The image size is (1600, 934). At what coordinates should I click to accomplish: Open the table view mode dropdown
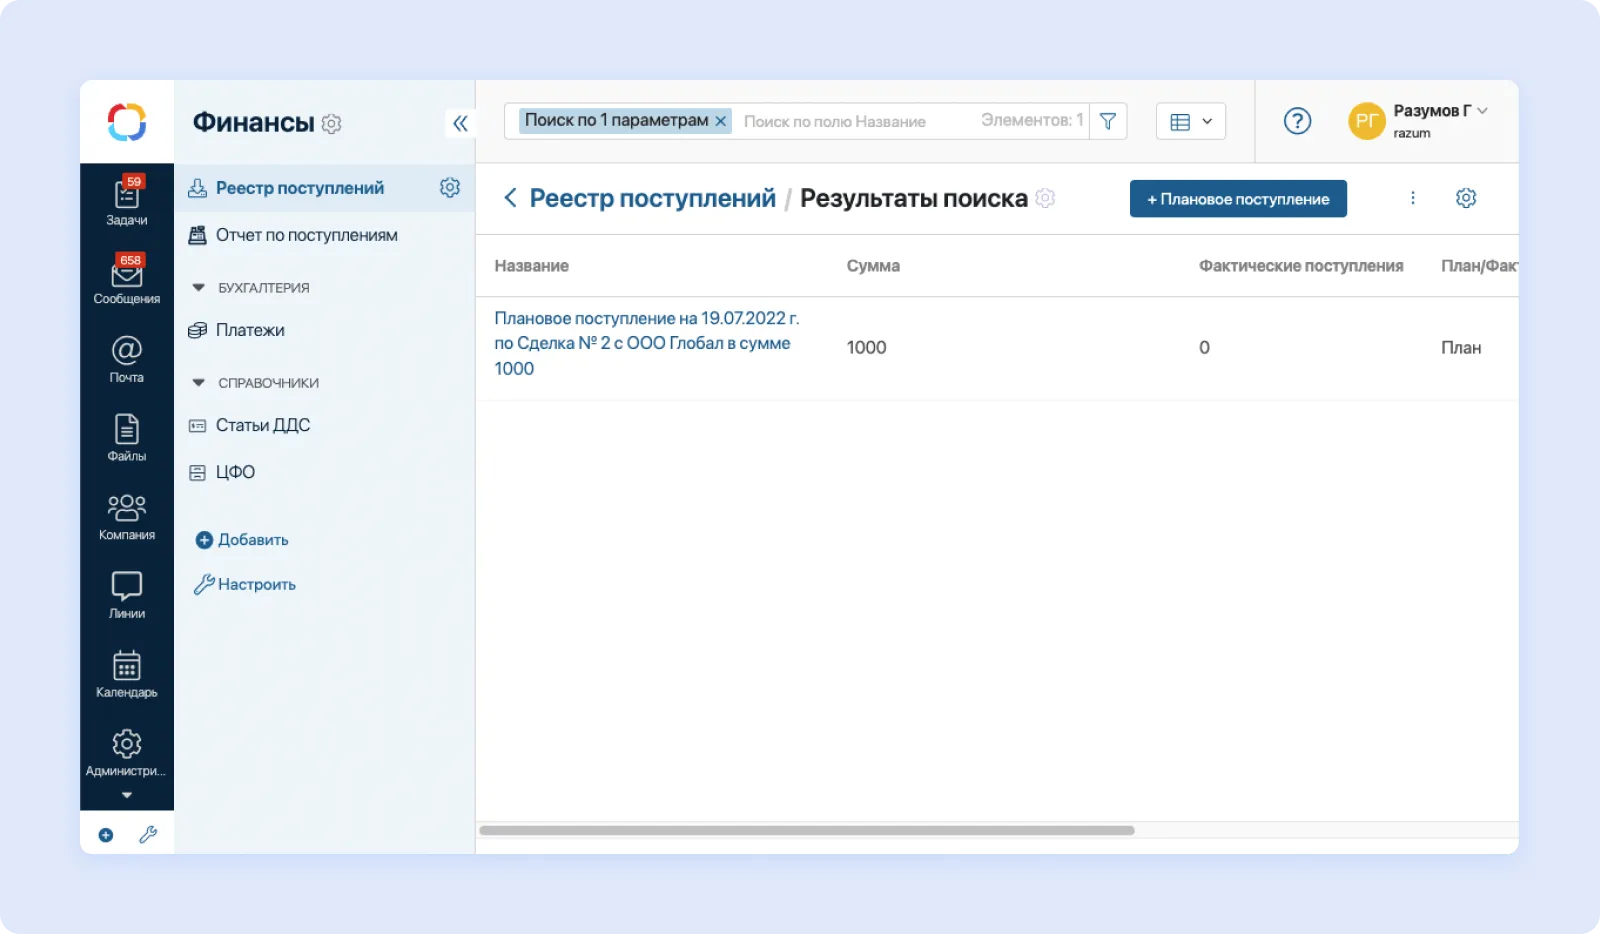coord(1191,121)
